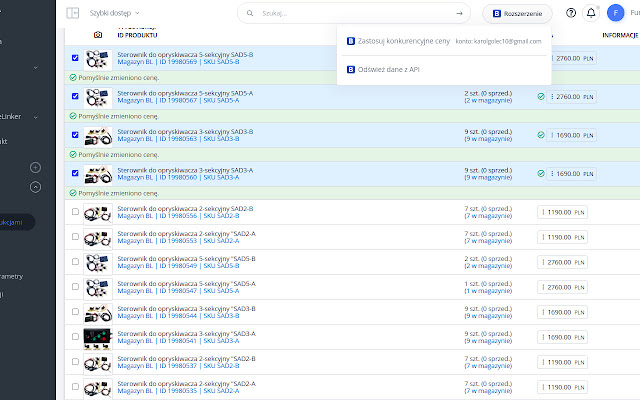
Task: Click '9 szt. (0 sprzed.)' for ID 19980544
Action: (488, 309)
